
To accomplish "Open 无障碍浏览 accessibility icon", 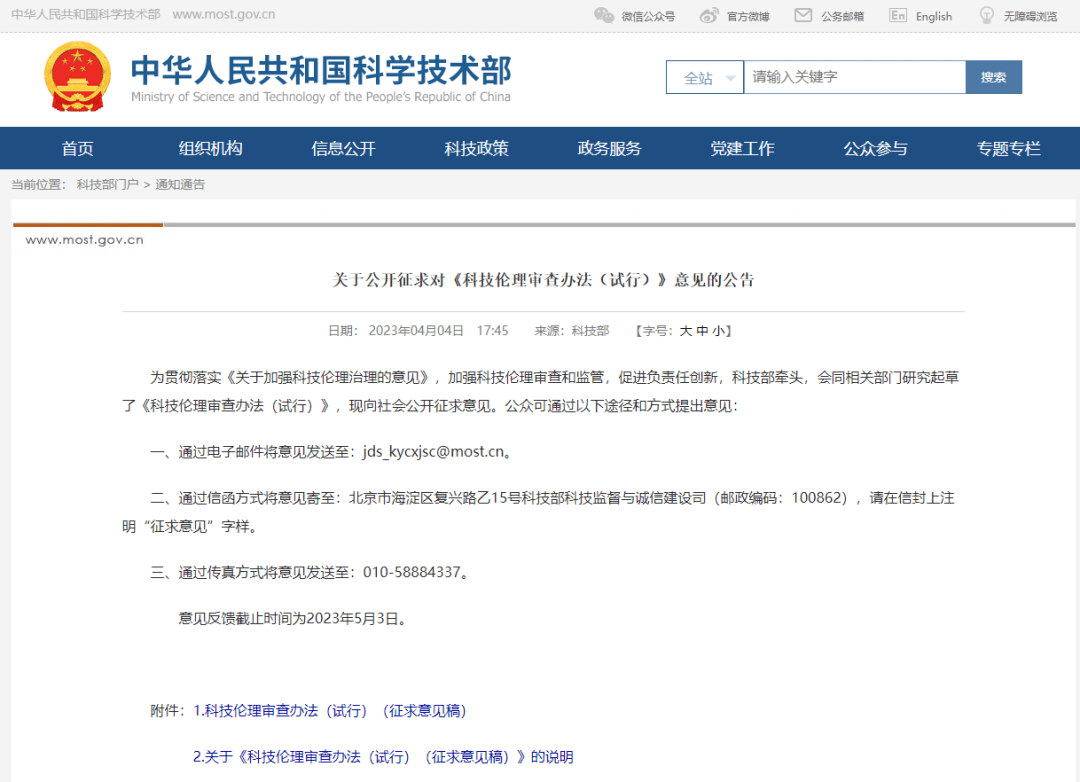I will [x=987, y=15].
